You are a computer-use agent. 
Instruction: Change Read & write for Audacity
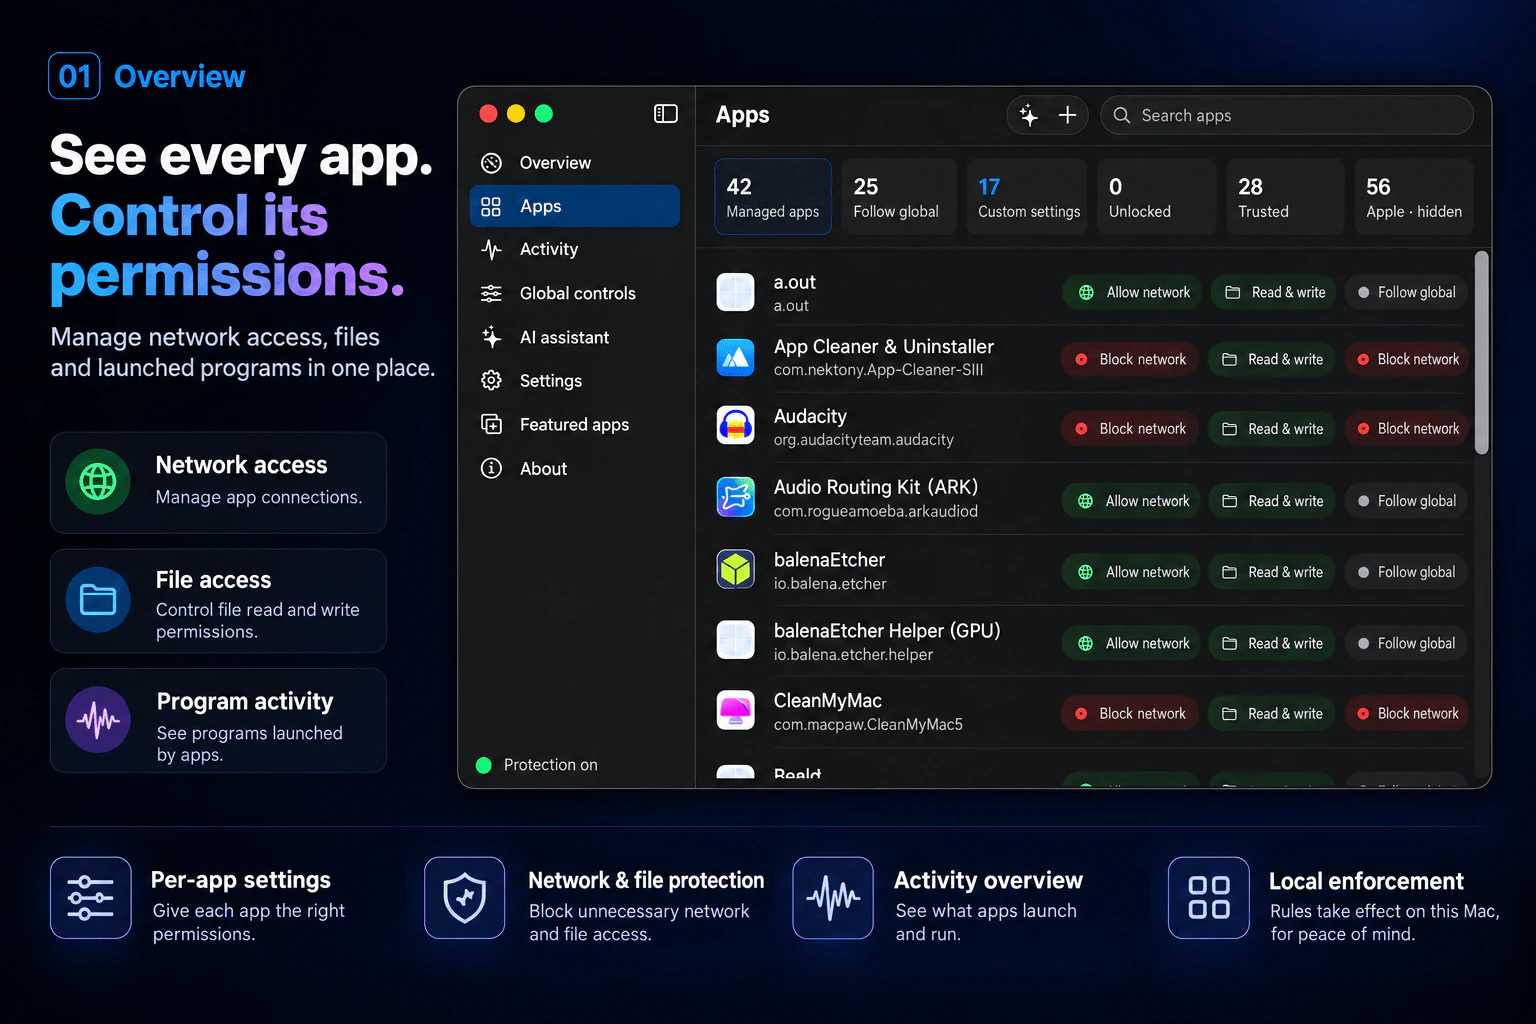1272,428
